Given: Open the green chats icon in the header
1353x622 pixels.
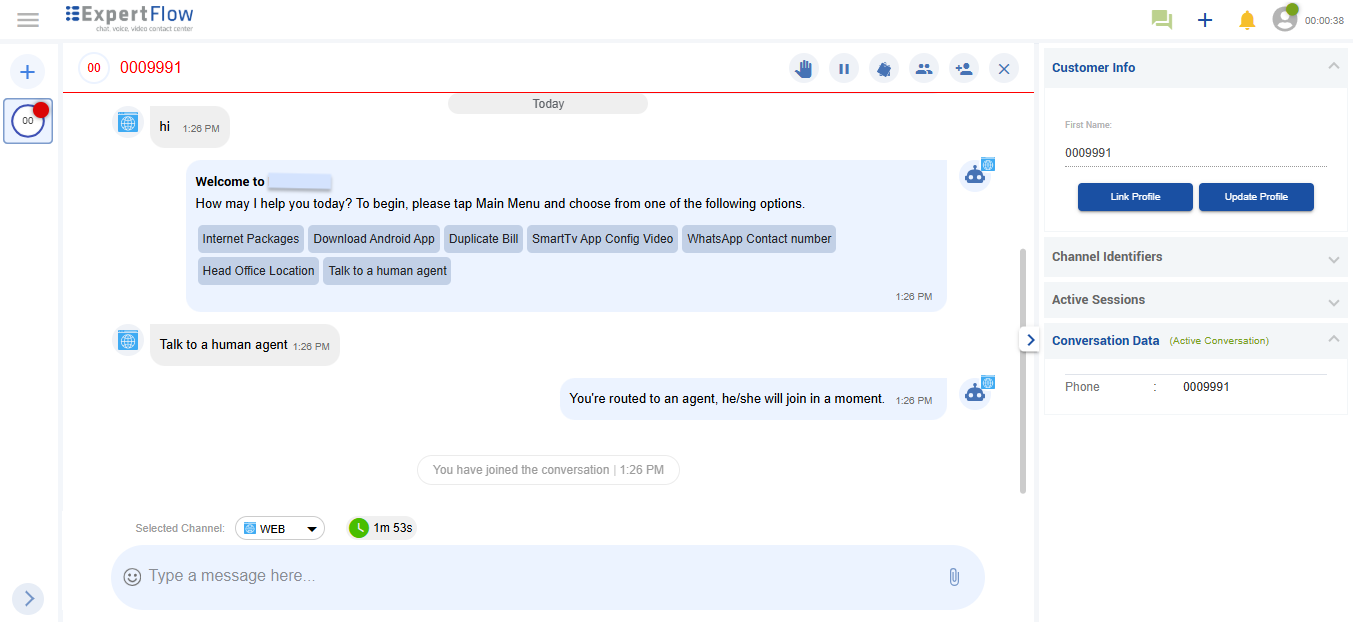Looking at the screenshot, I should (x=1161, y=19).
